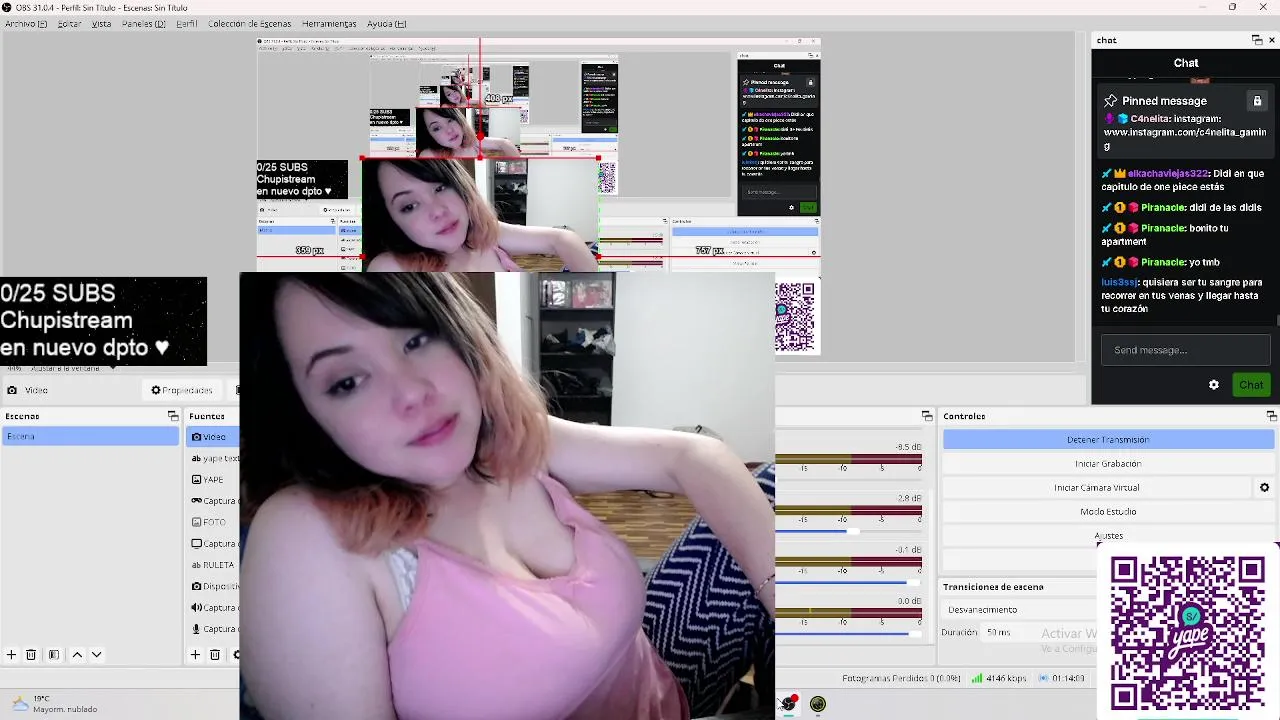Click Detener Transmisión button

1108,440
